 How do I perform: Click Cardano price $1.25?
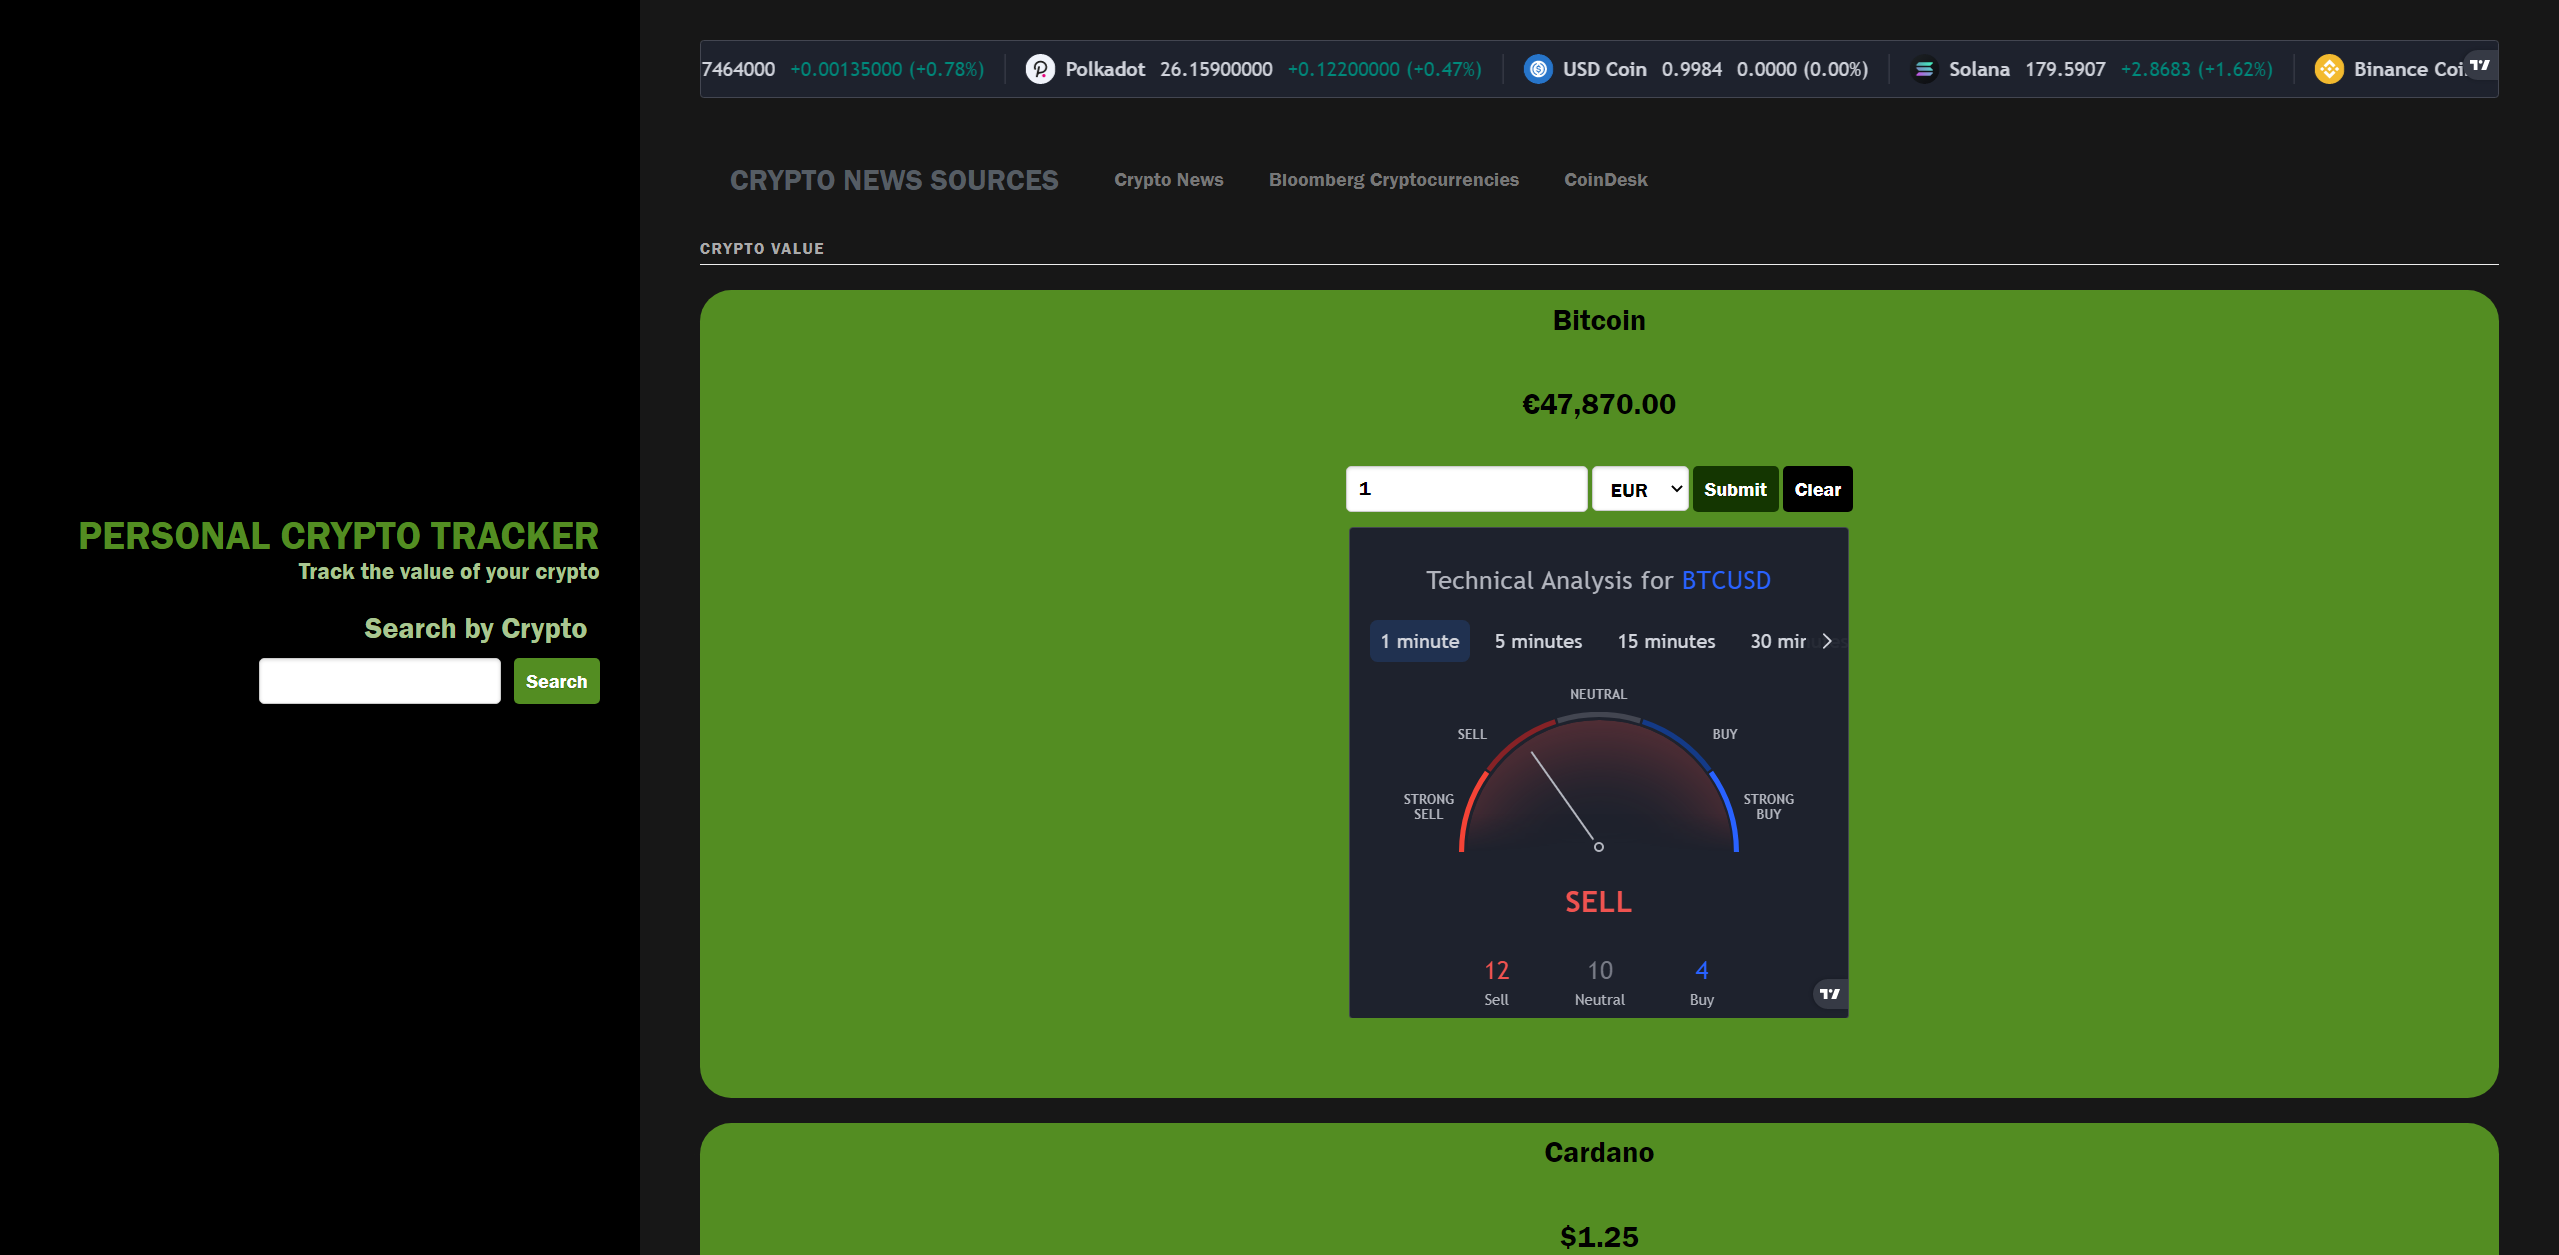click(1599, 1237)
